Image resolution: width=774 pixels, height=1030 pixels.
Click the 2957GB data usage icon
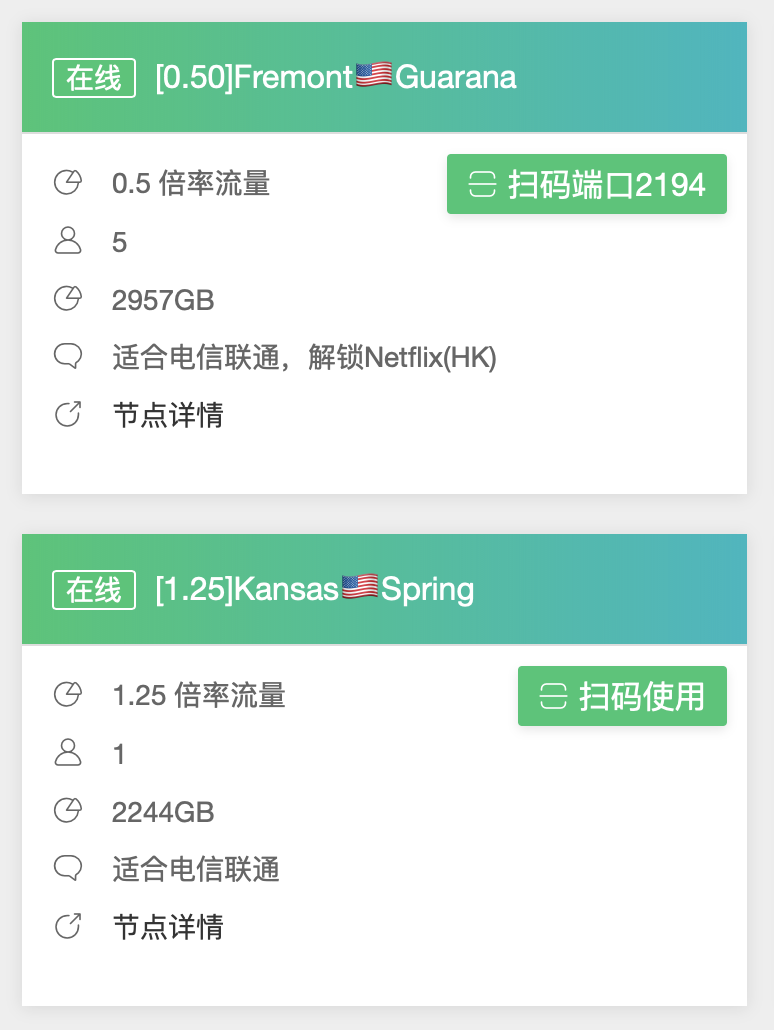67,299
